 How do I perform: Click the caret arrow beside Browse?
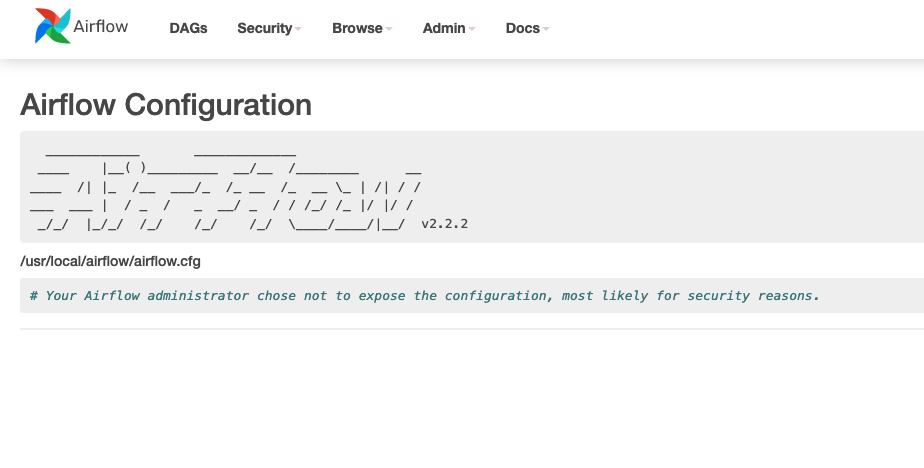pyautogui.click(x=388, y=29)
